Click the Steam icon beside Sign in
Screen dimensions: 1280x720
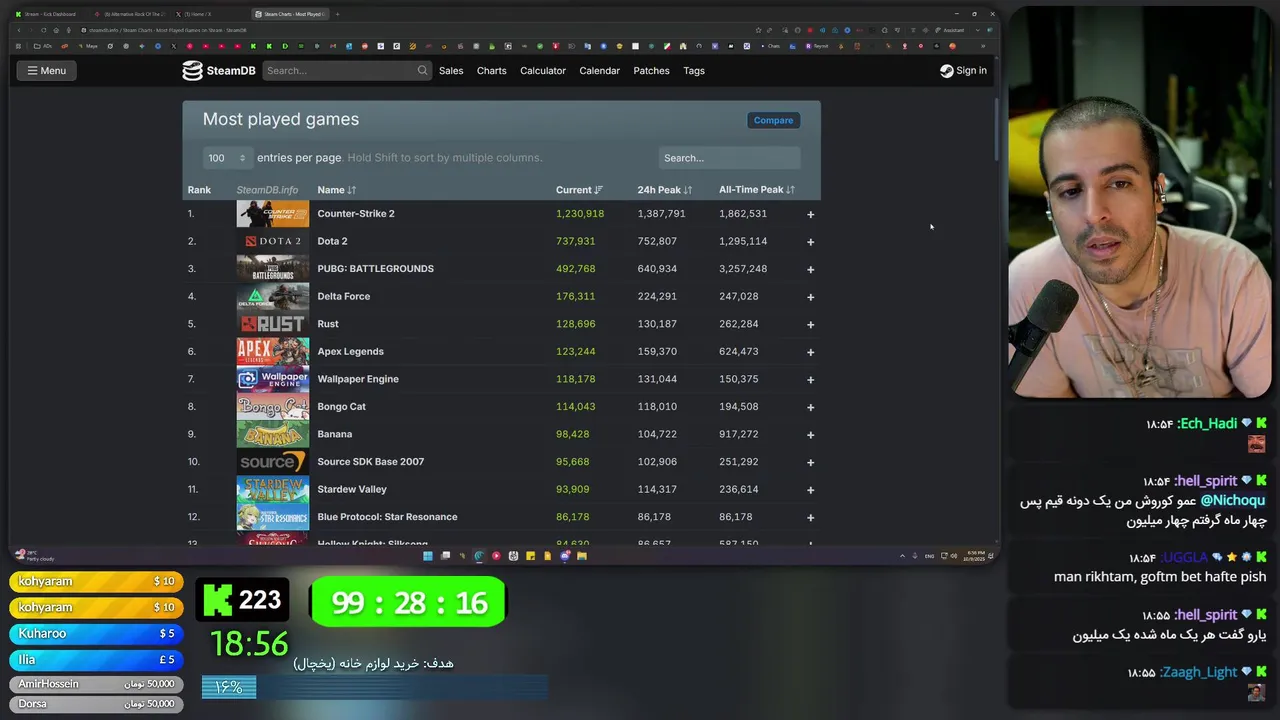coord(946,71)
